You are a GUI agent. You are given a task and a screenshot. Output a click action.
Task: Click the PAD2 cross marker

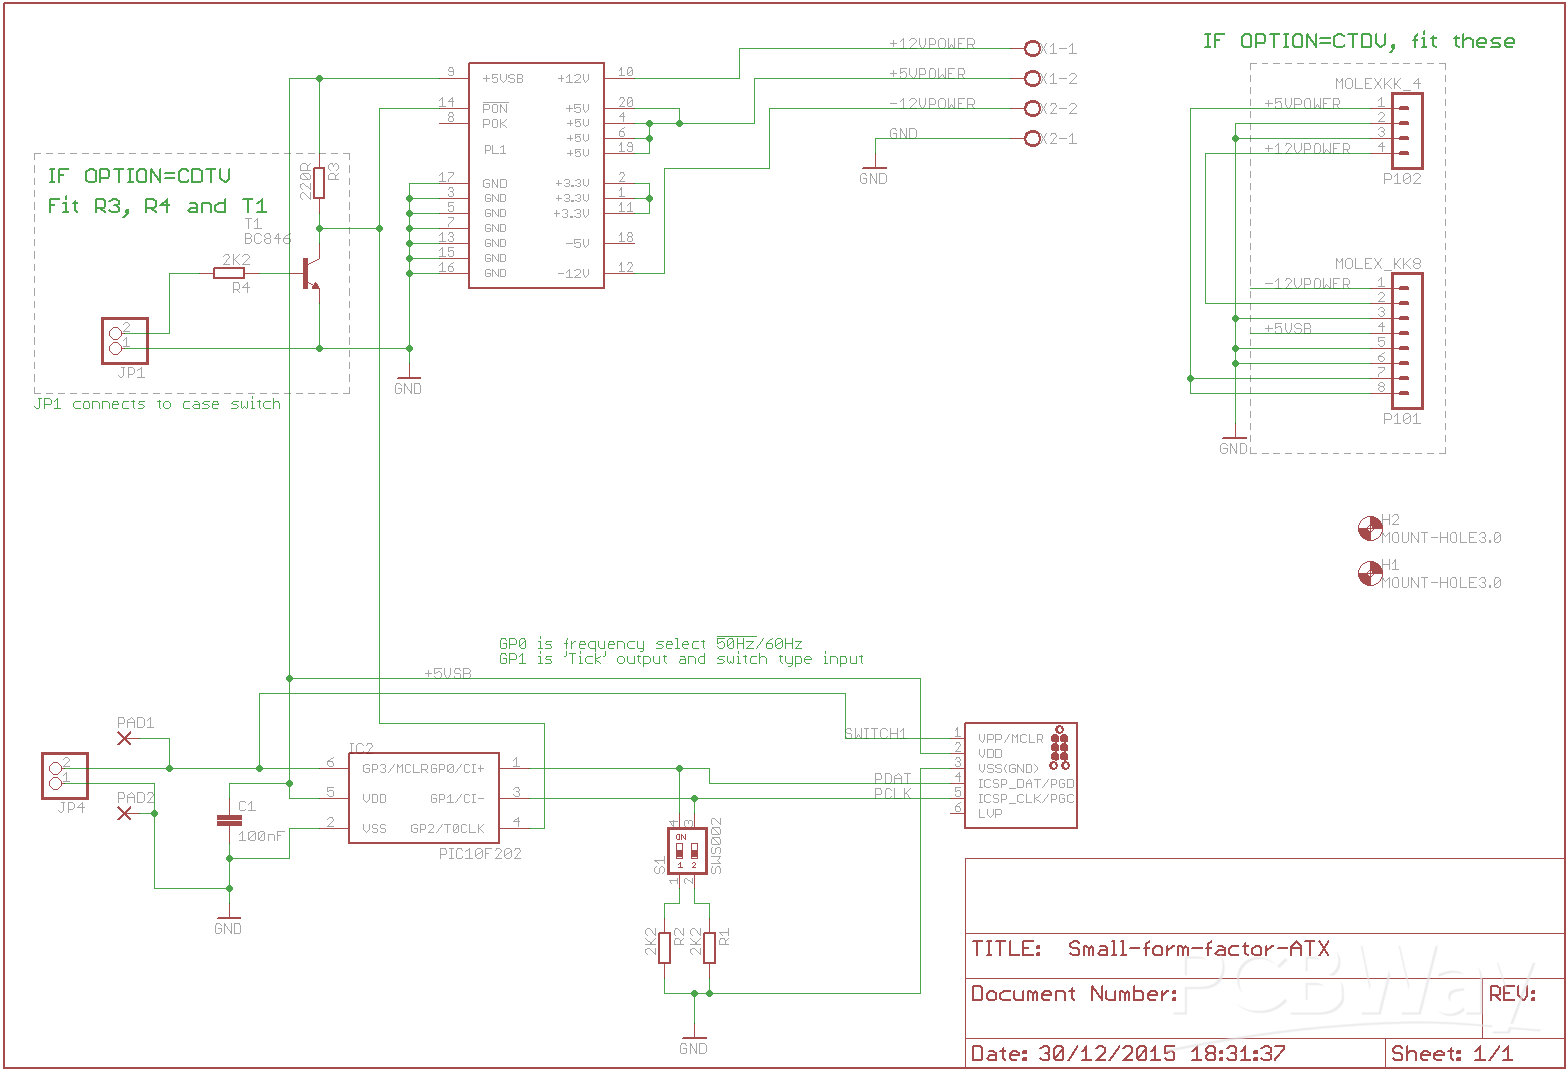point(125,813)
